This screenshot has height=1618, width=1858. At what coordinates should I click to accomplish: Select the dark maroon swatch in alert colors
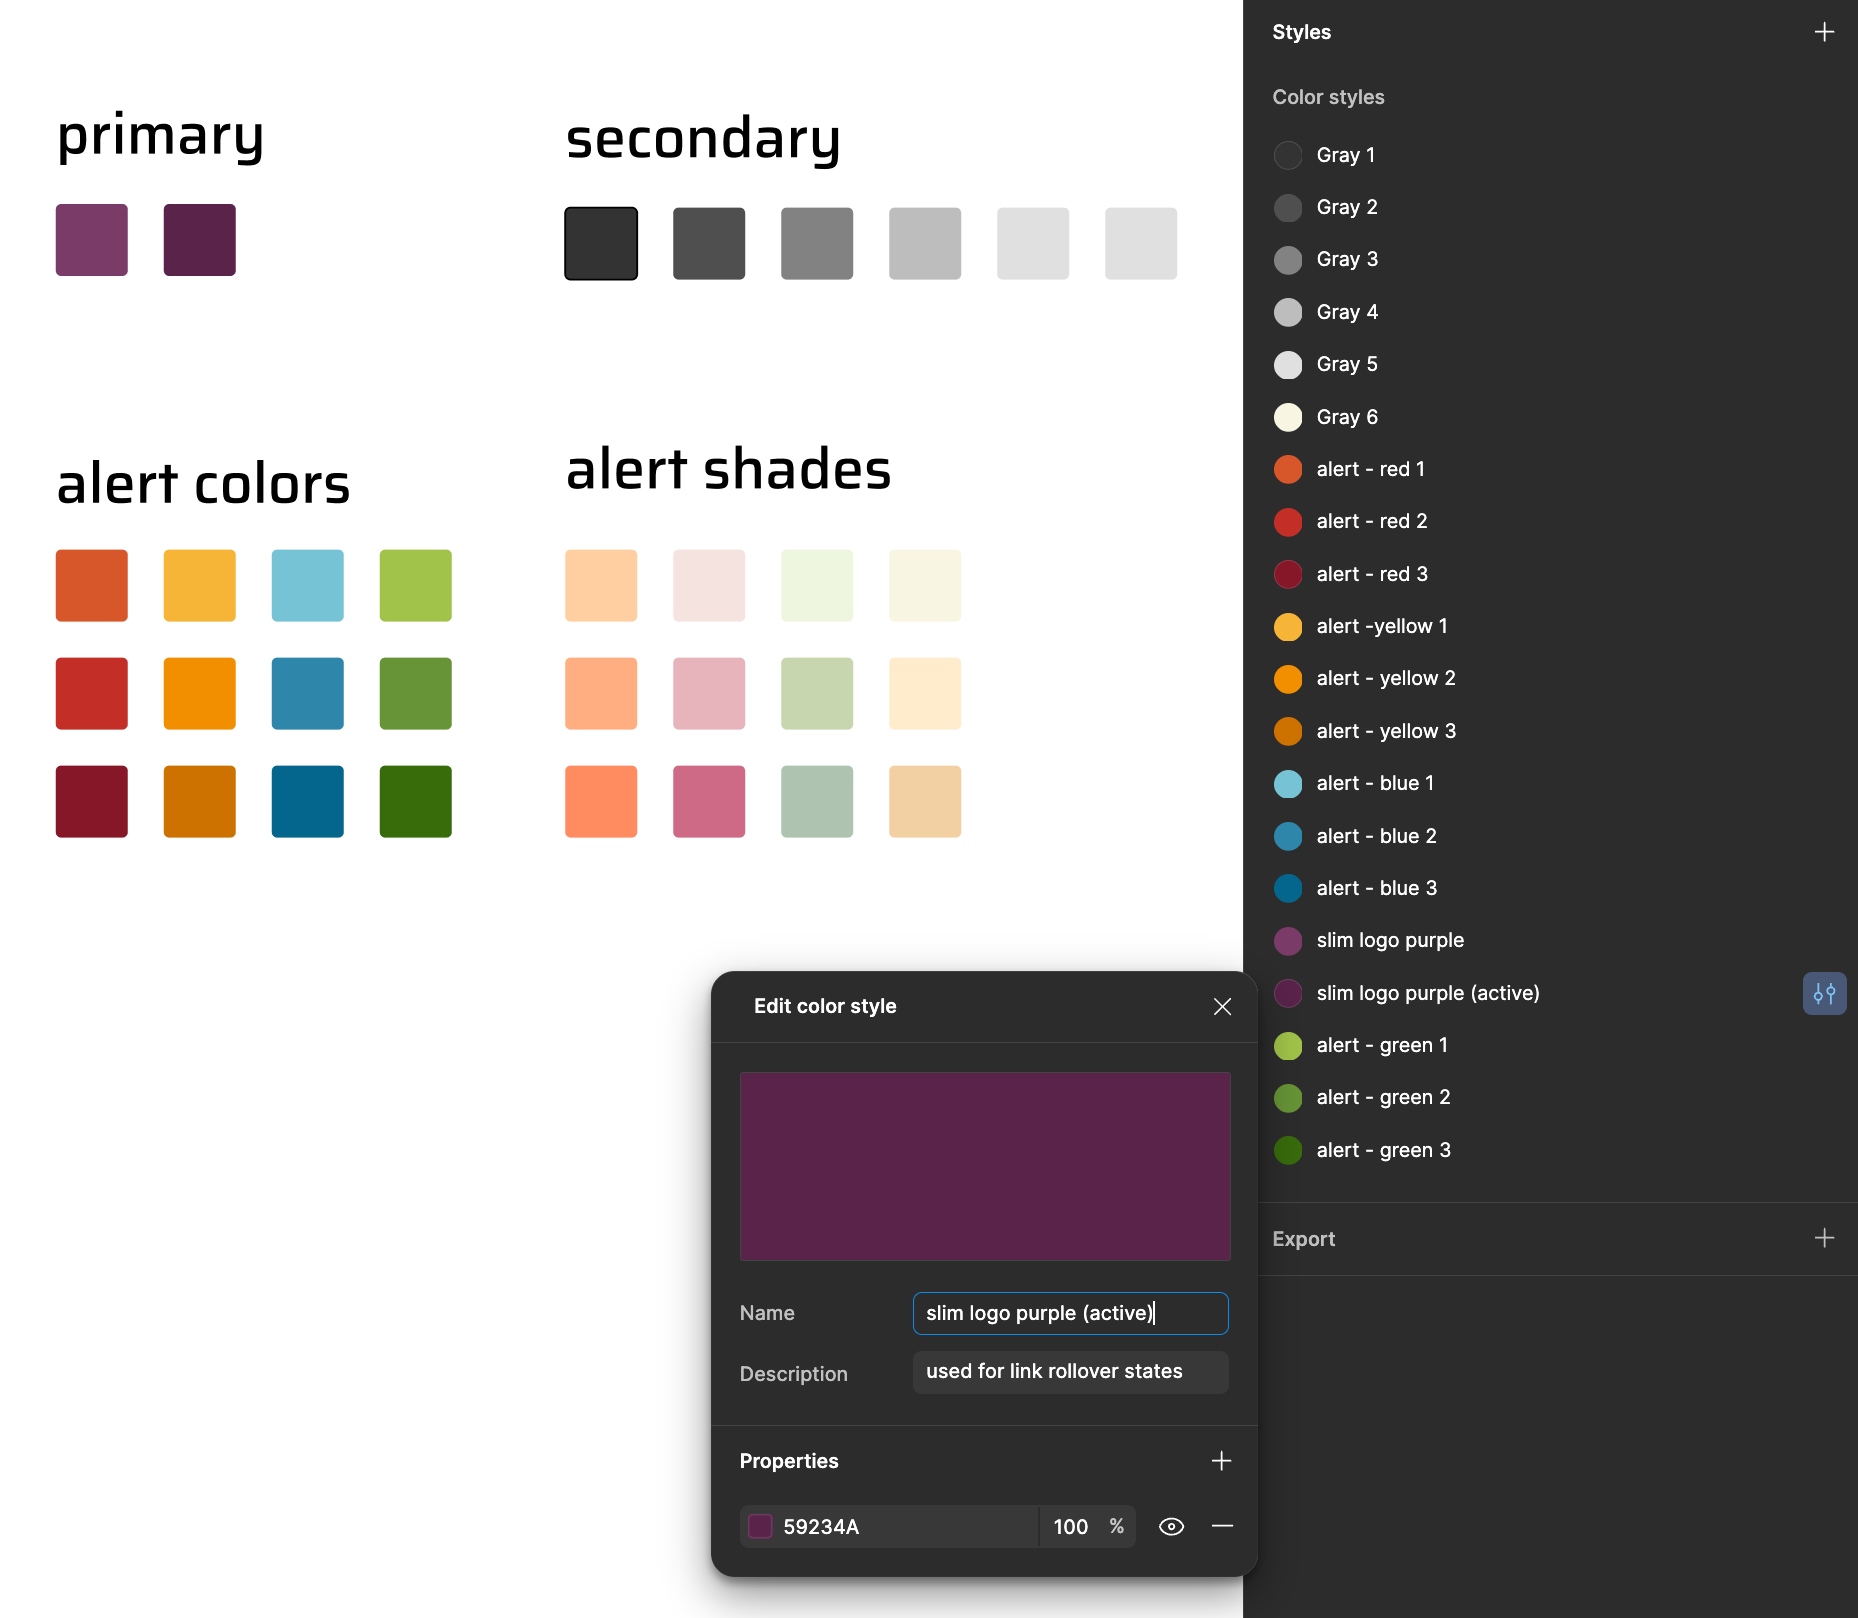pyautogui.click(x=92, y=801)
